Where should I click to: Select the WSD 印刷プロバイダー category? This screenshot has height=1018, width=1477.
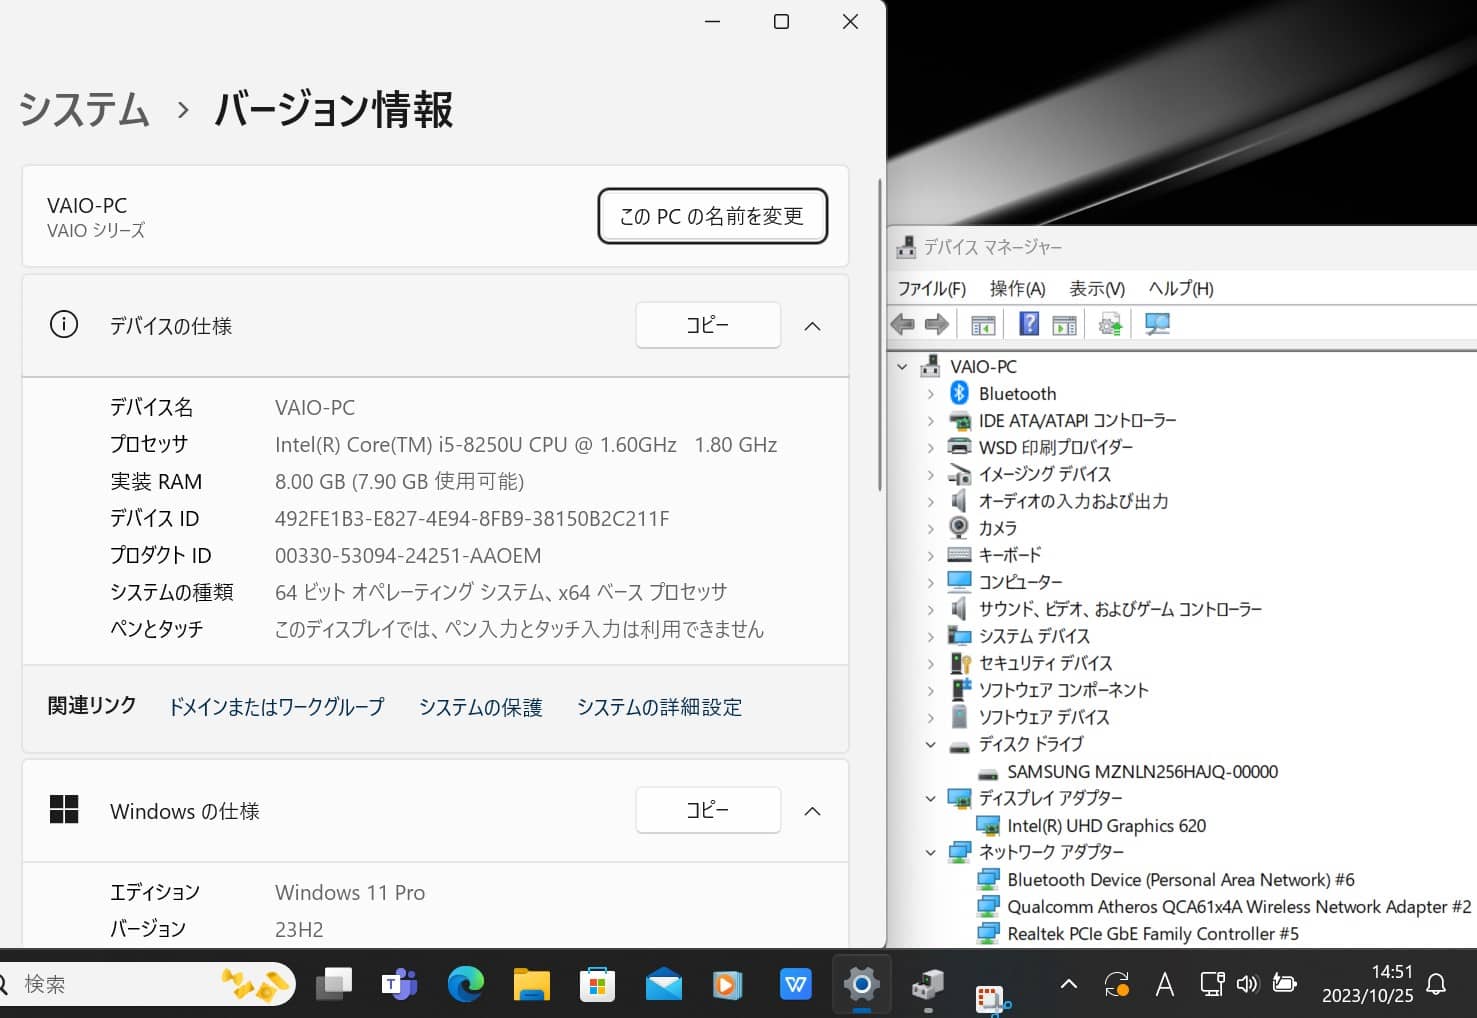(1055, 448)
